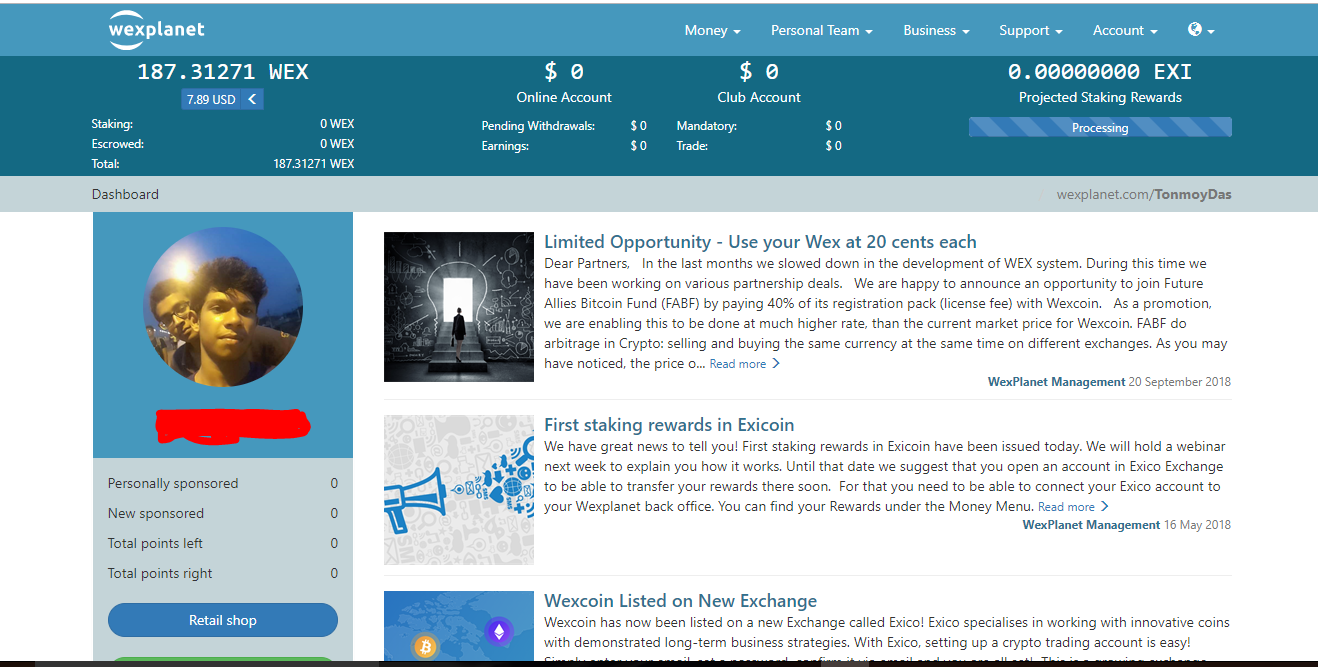Click the green button below Retail shop

222,660
